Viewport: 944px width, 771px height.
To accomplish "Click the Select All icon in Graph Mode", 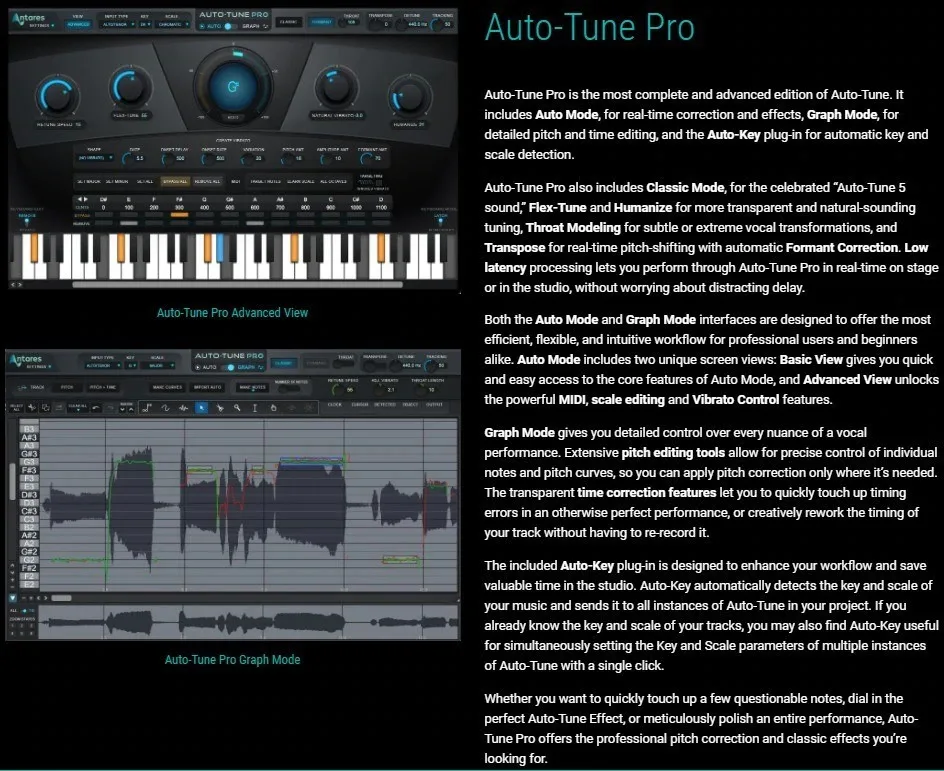I will [18, 406].
